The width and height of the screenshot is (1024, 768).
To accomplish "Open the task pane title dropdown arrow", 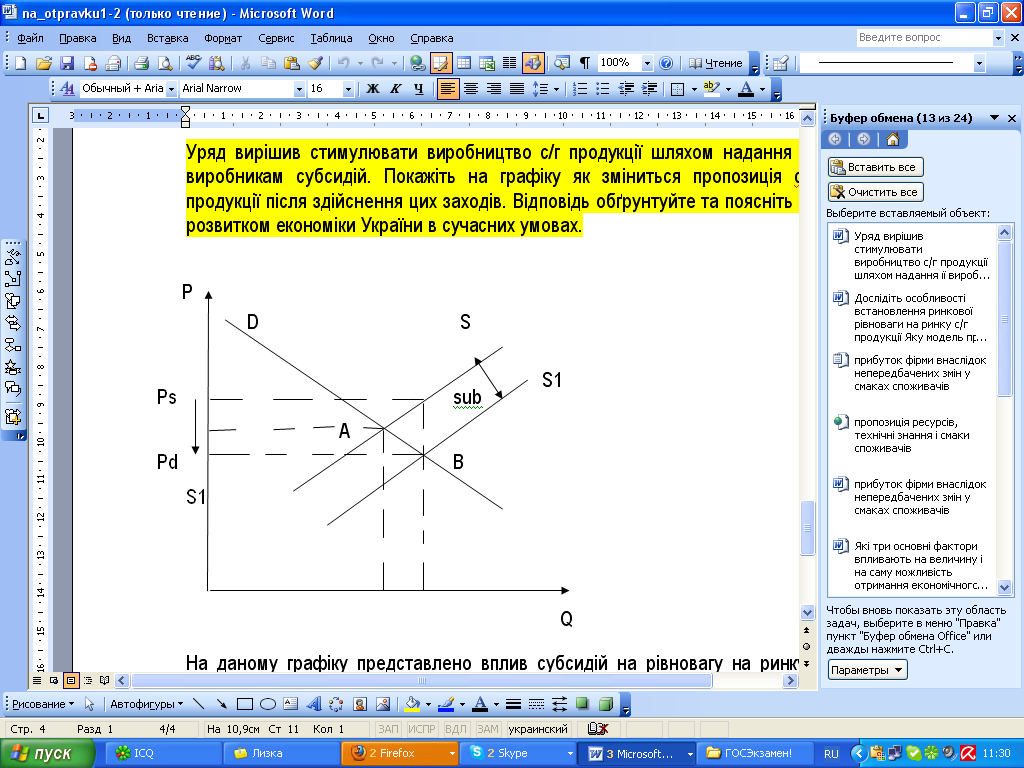I will (994, 118).
